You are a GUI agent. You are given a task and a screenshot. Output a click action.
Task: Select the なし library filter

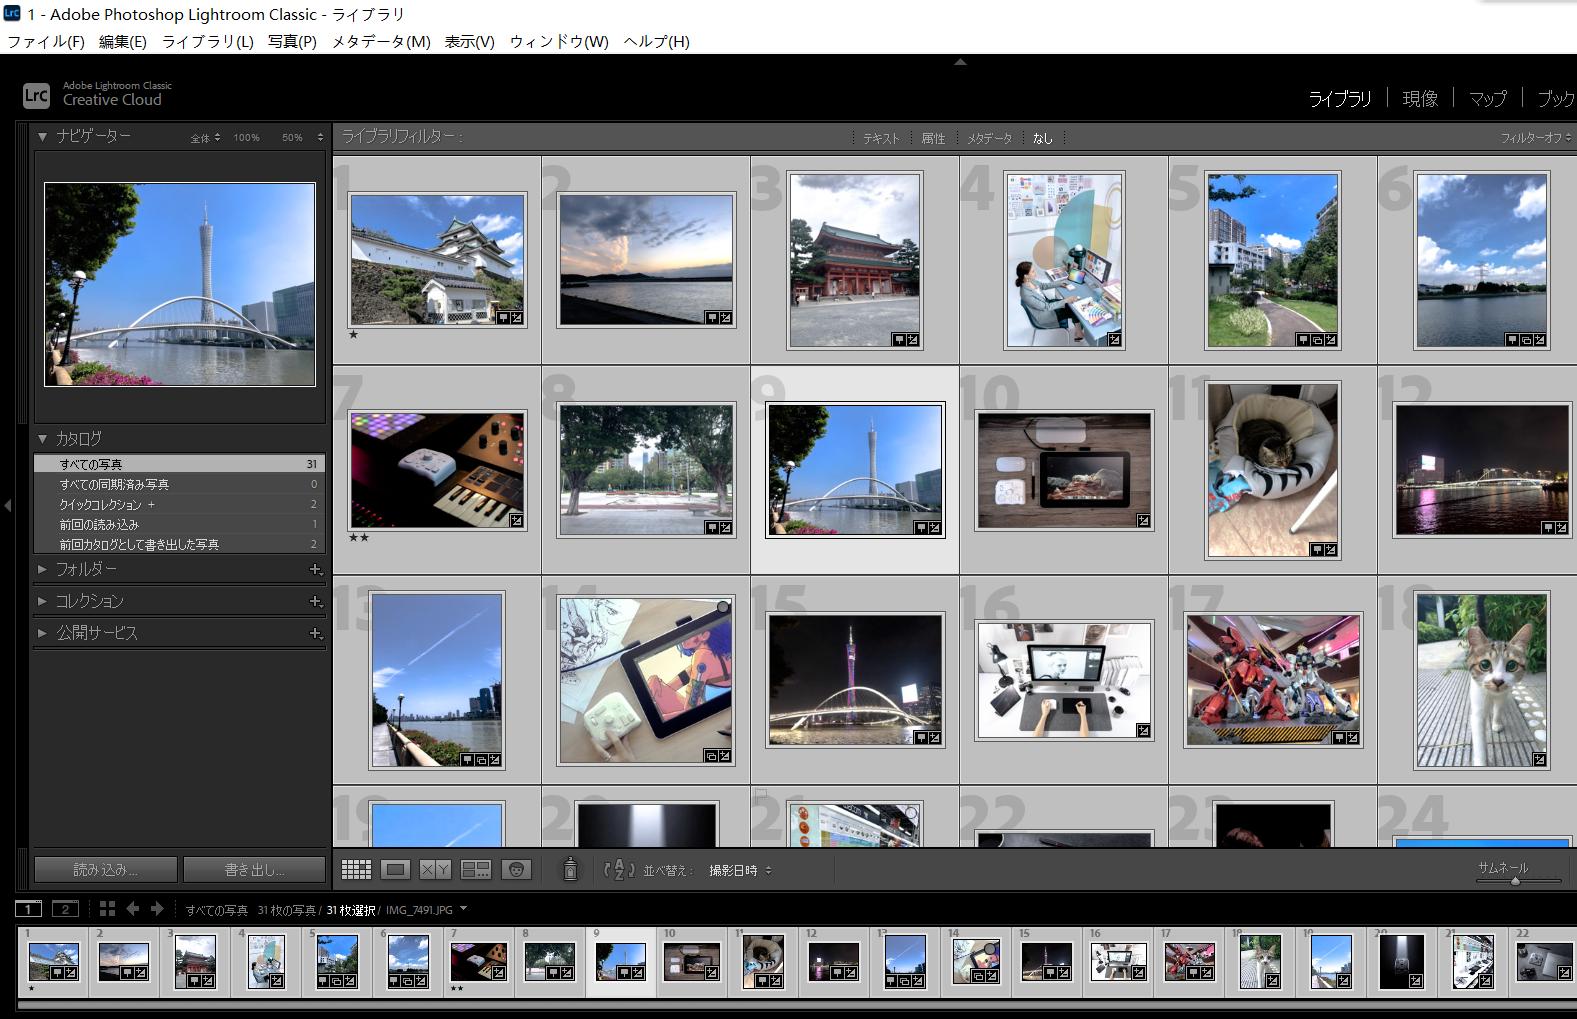pyautogui.click(x=1043, y=139)
